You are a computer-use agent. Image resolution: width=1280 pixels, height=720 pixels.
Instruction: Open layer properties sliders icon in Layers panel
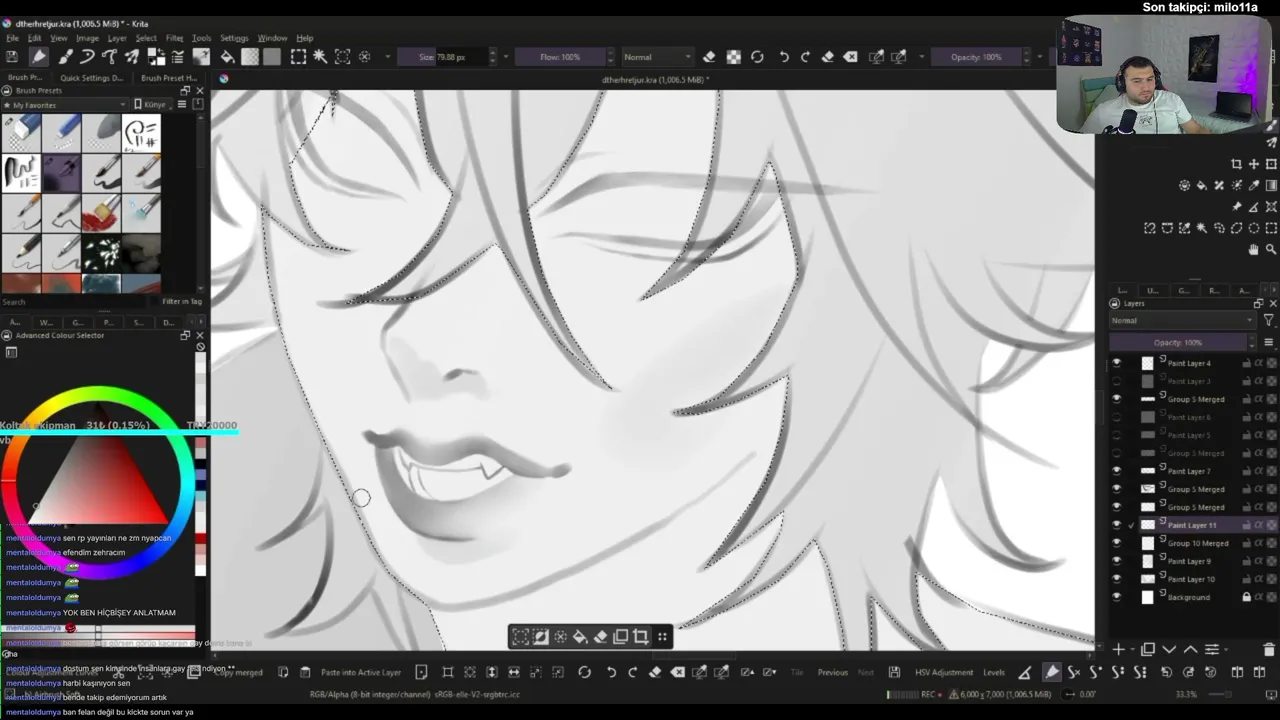[x=1211, y=650]
